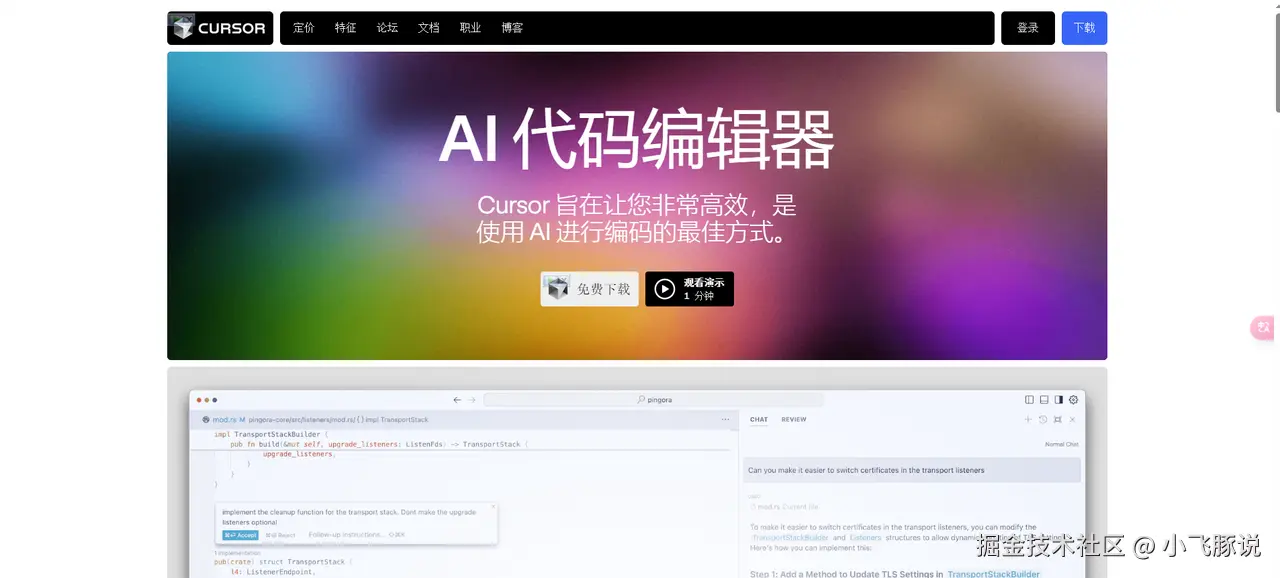1280x578 pixels.
Task: Click the translation widget icon at right edge
Action: click(x=1264, y=328)
